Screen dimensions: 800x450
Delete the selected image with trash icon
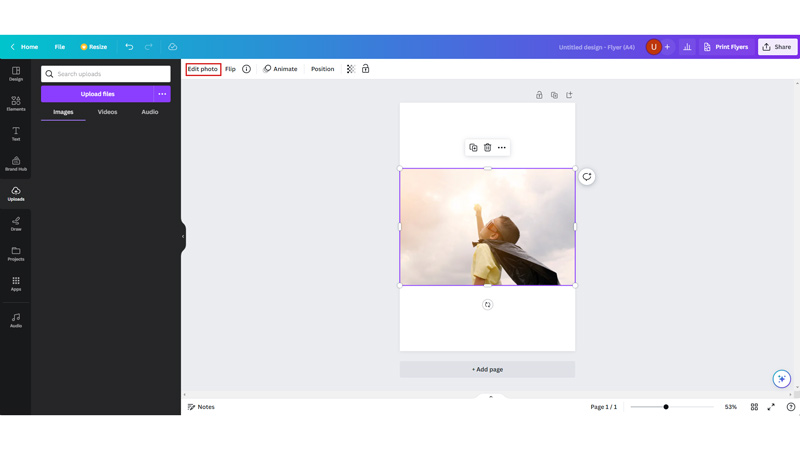(487, 147)
